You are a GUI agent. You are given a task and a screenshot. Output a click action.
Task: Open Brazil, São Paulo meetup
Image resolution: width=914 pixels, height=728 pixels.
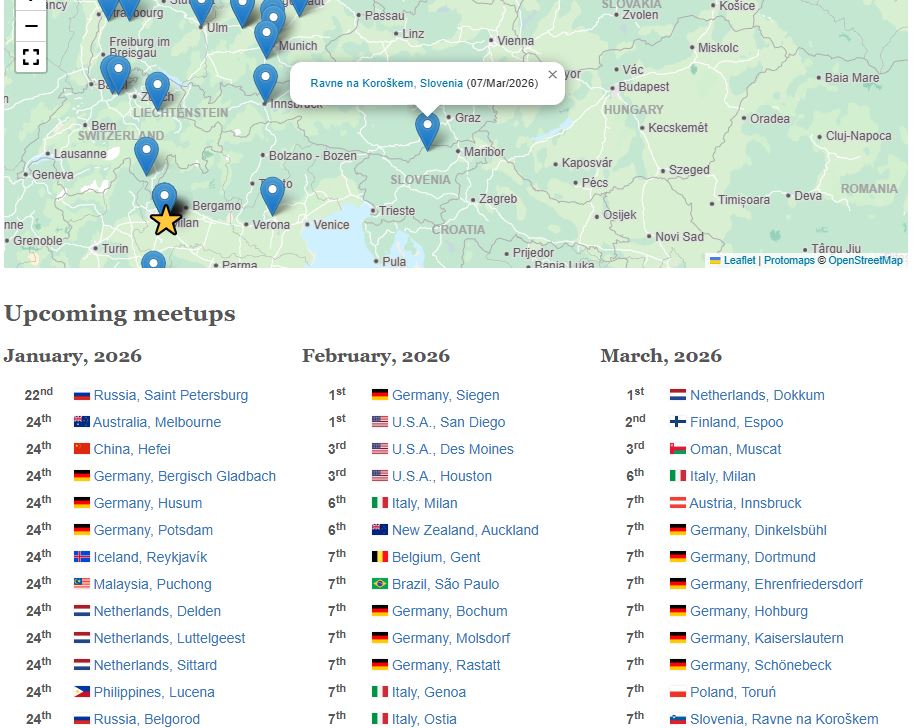445,584
